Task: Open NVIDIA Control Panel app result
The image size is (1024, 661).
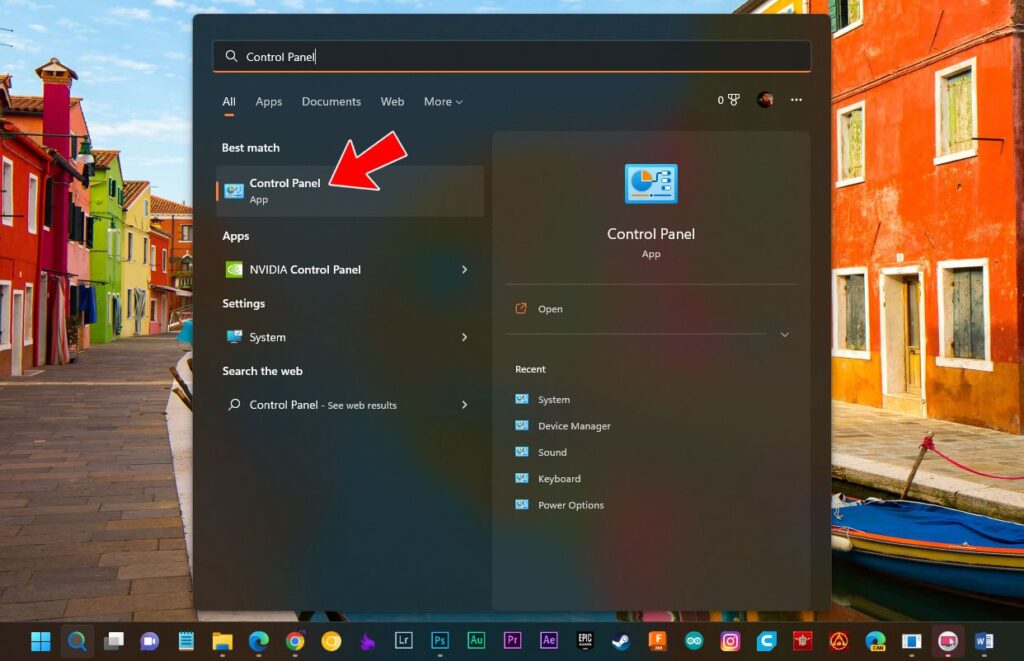Action: 349,270
